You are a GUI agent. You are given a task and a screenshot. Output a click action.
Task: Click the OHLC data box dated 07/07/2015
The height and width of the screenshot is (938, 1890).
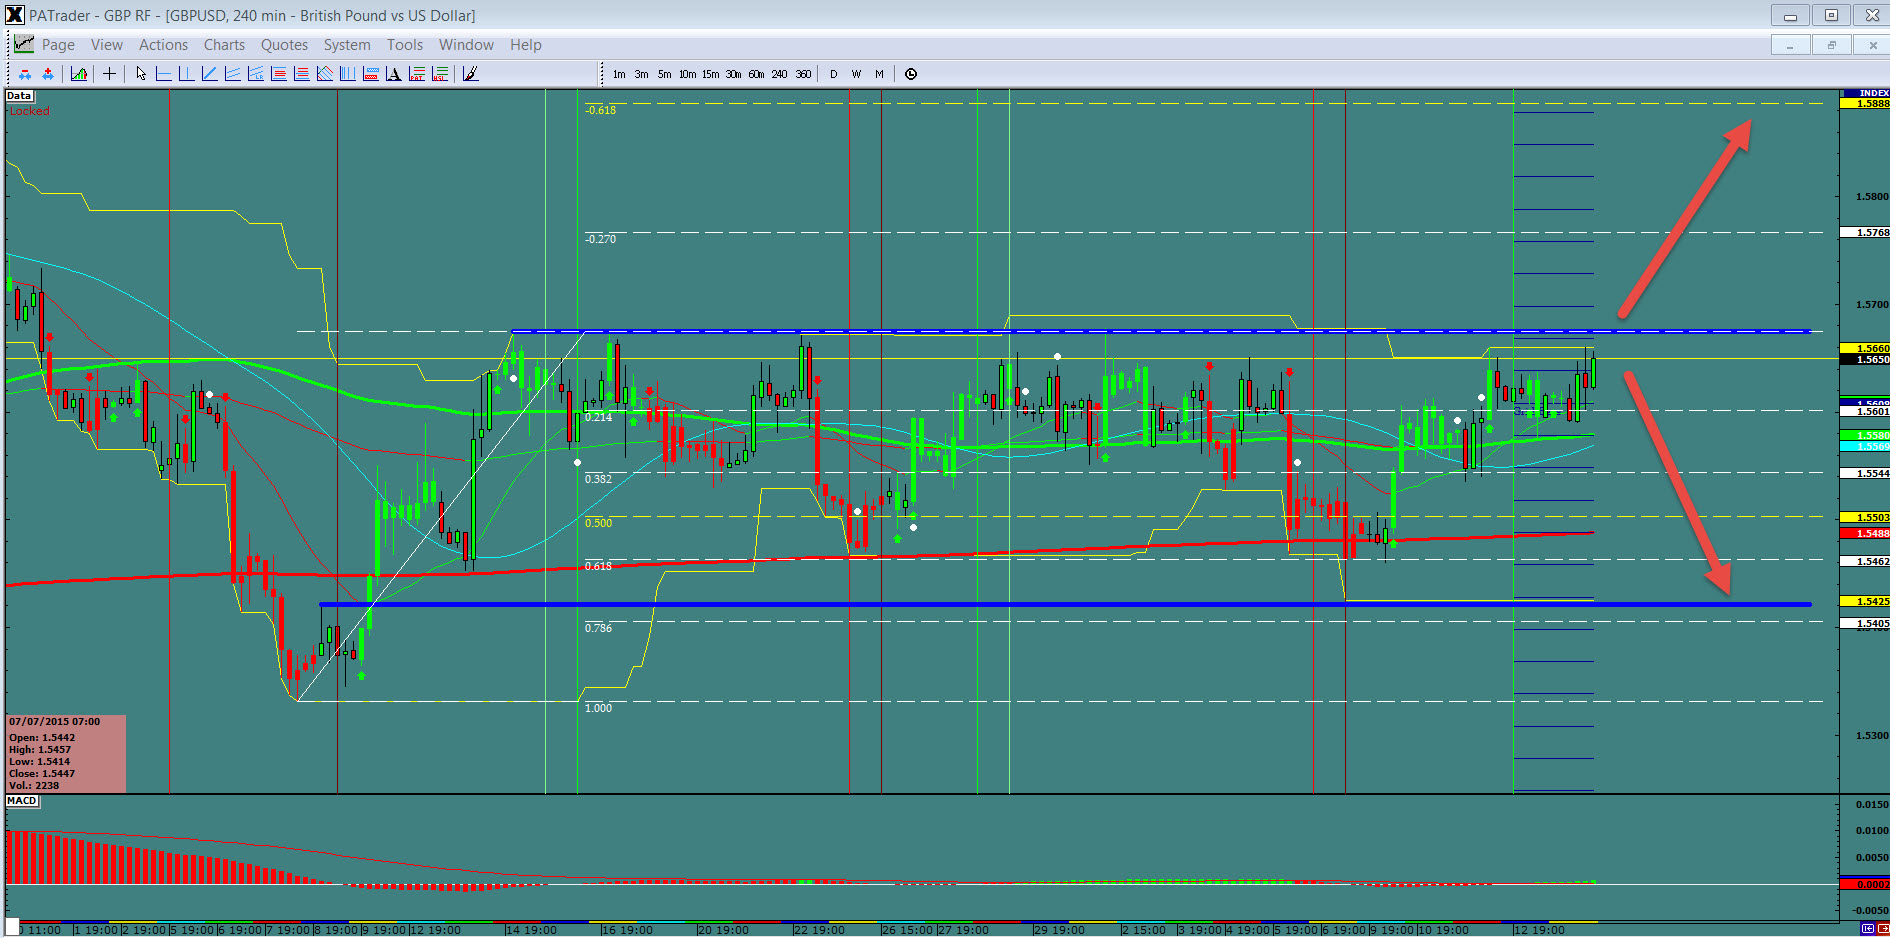click(66, 754)
